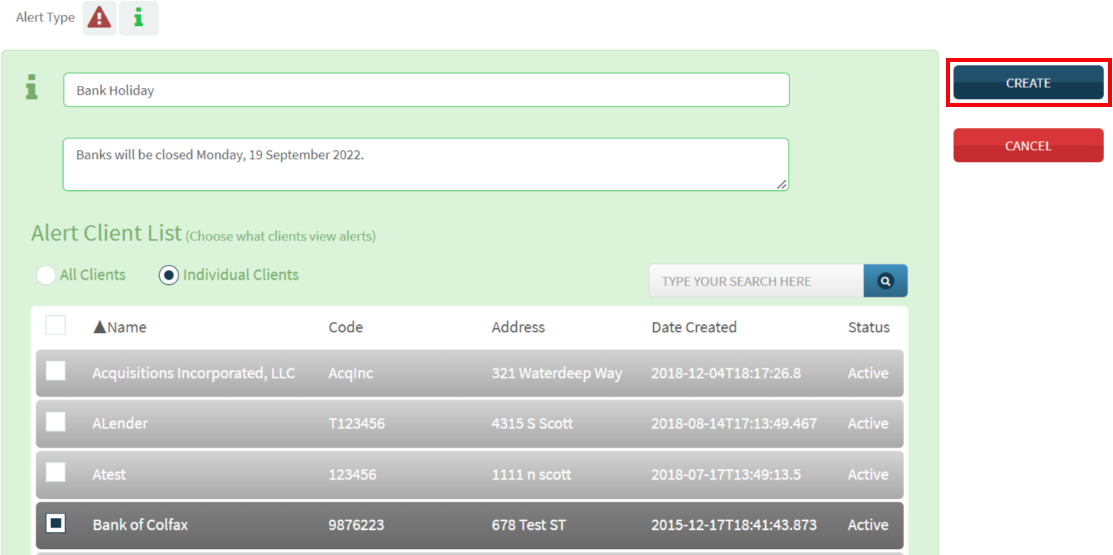Viewport: 1113px width, 555px height.
Task: Click the search magnifier button
Action: coord(885,281)
